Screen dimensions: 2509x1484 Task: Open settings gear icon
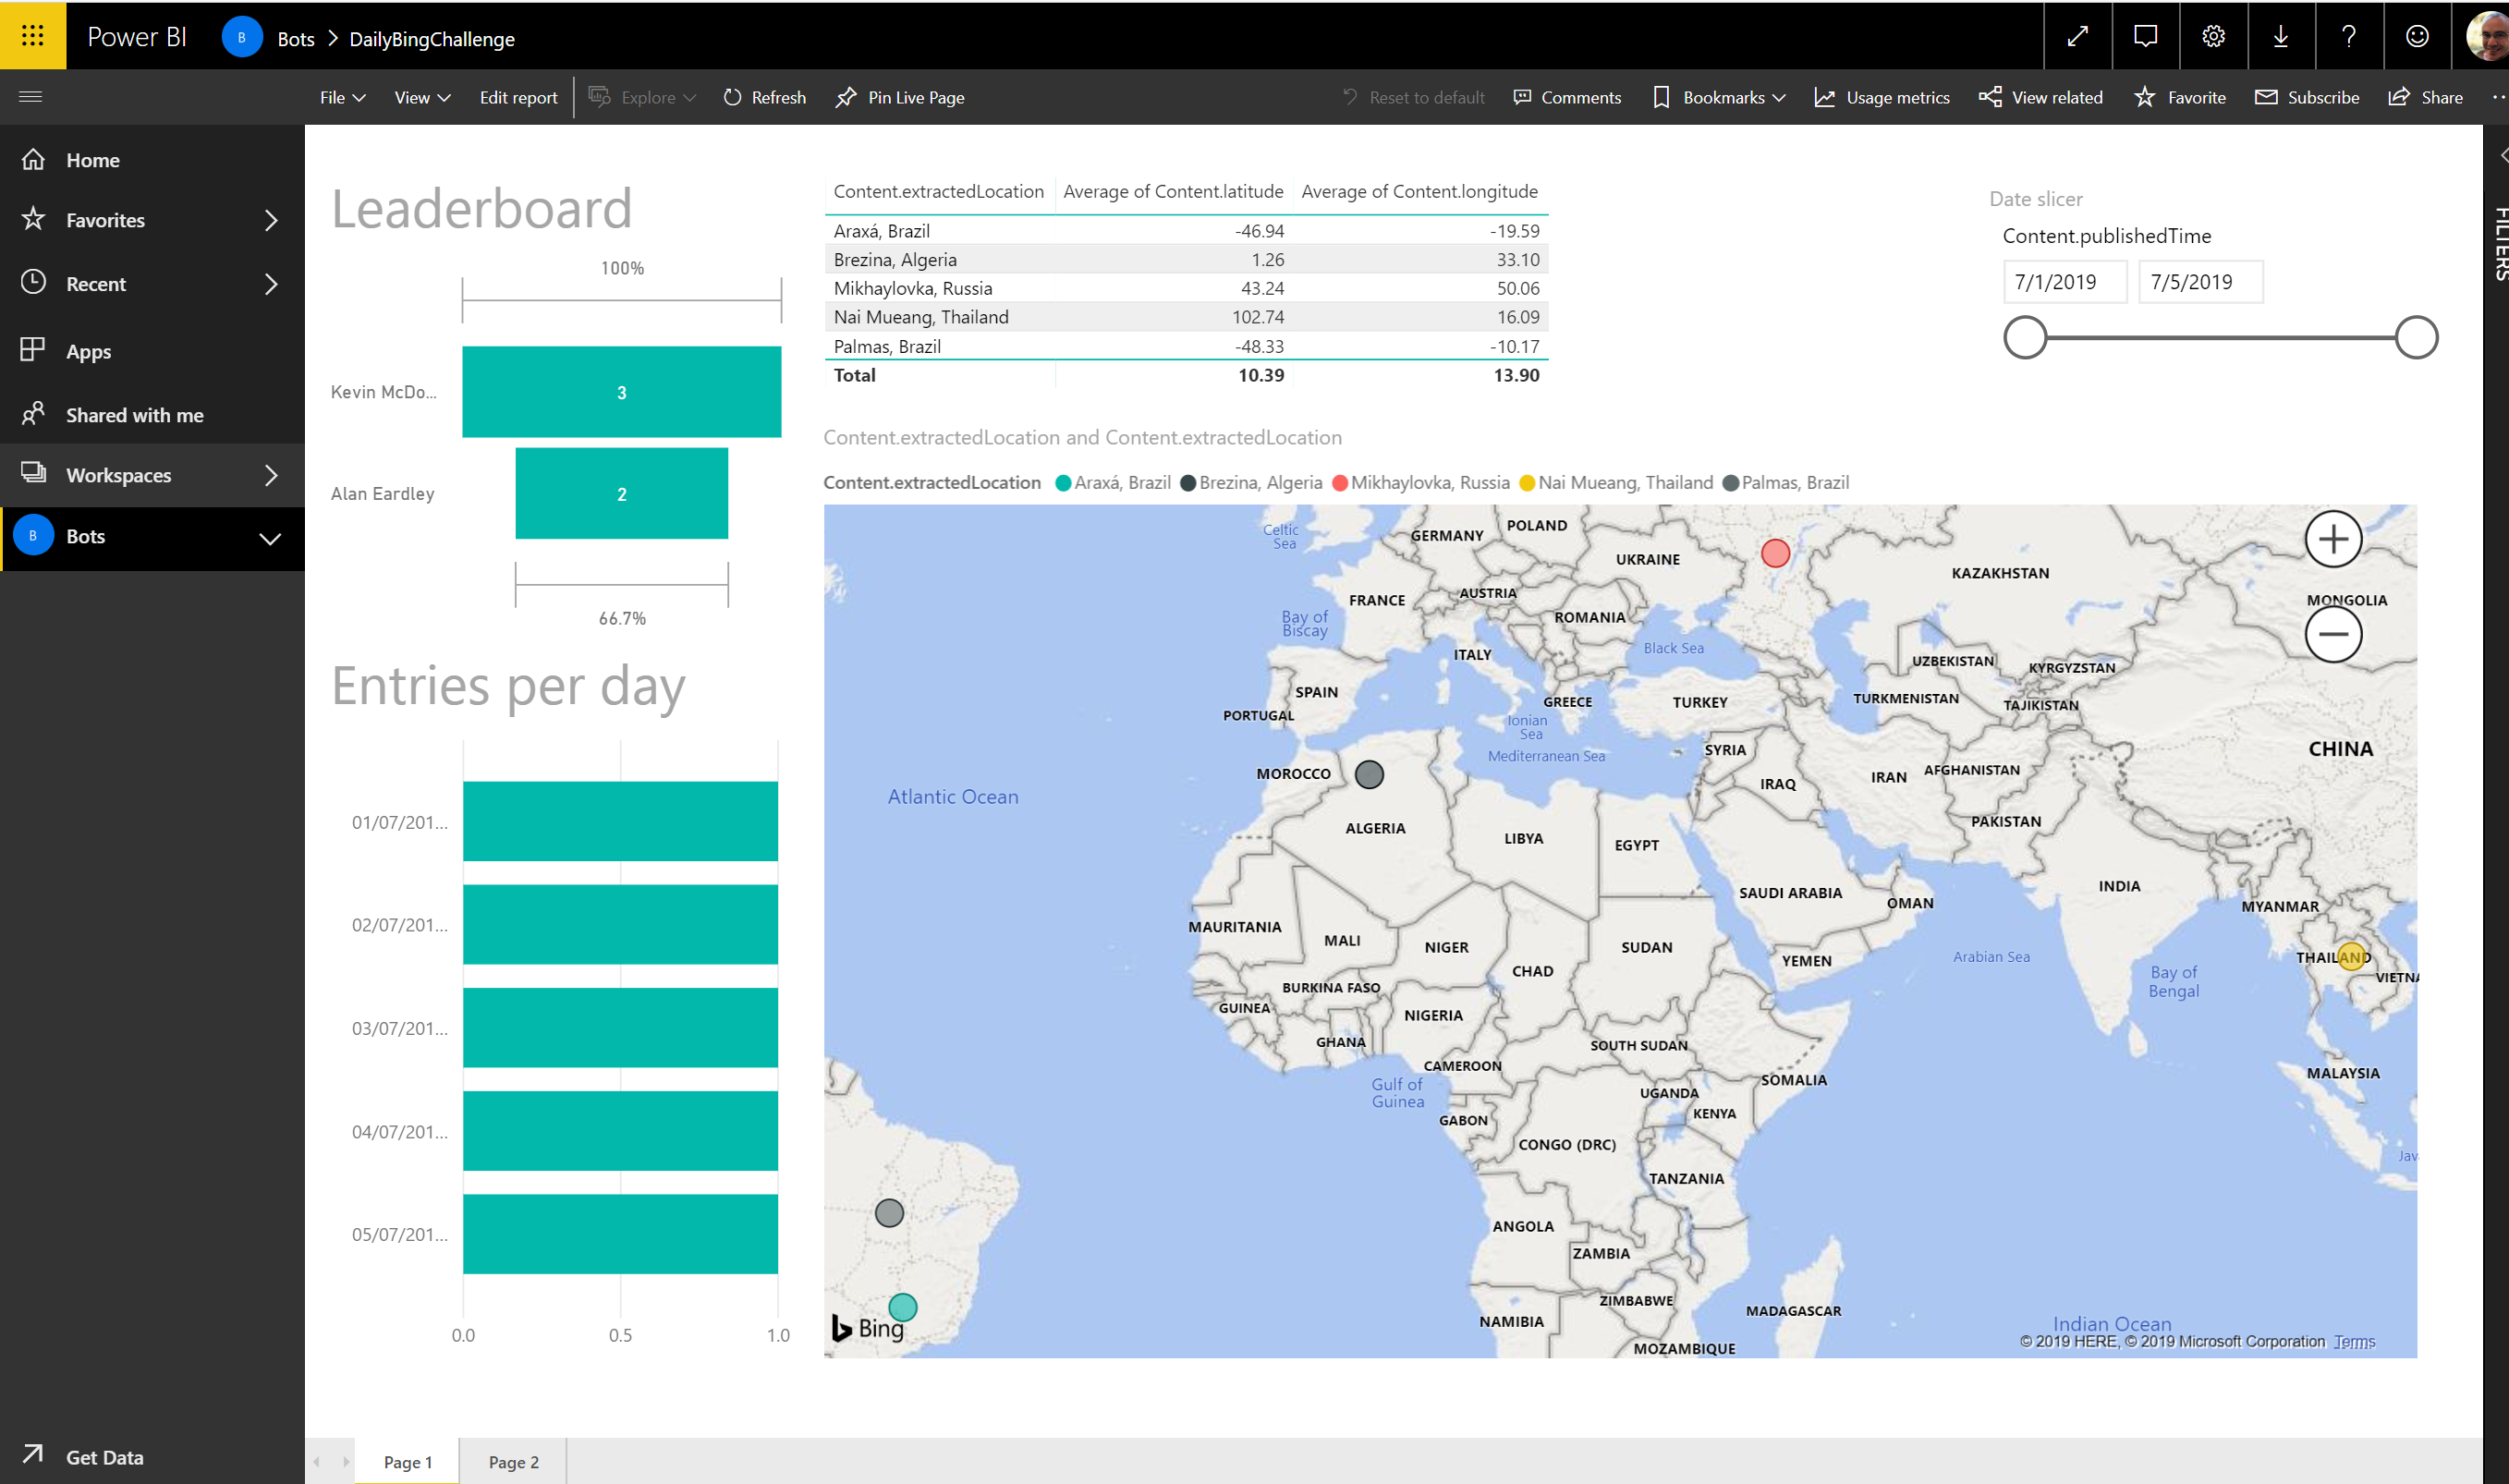point(2213,37)
